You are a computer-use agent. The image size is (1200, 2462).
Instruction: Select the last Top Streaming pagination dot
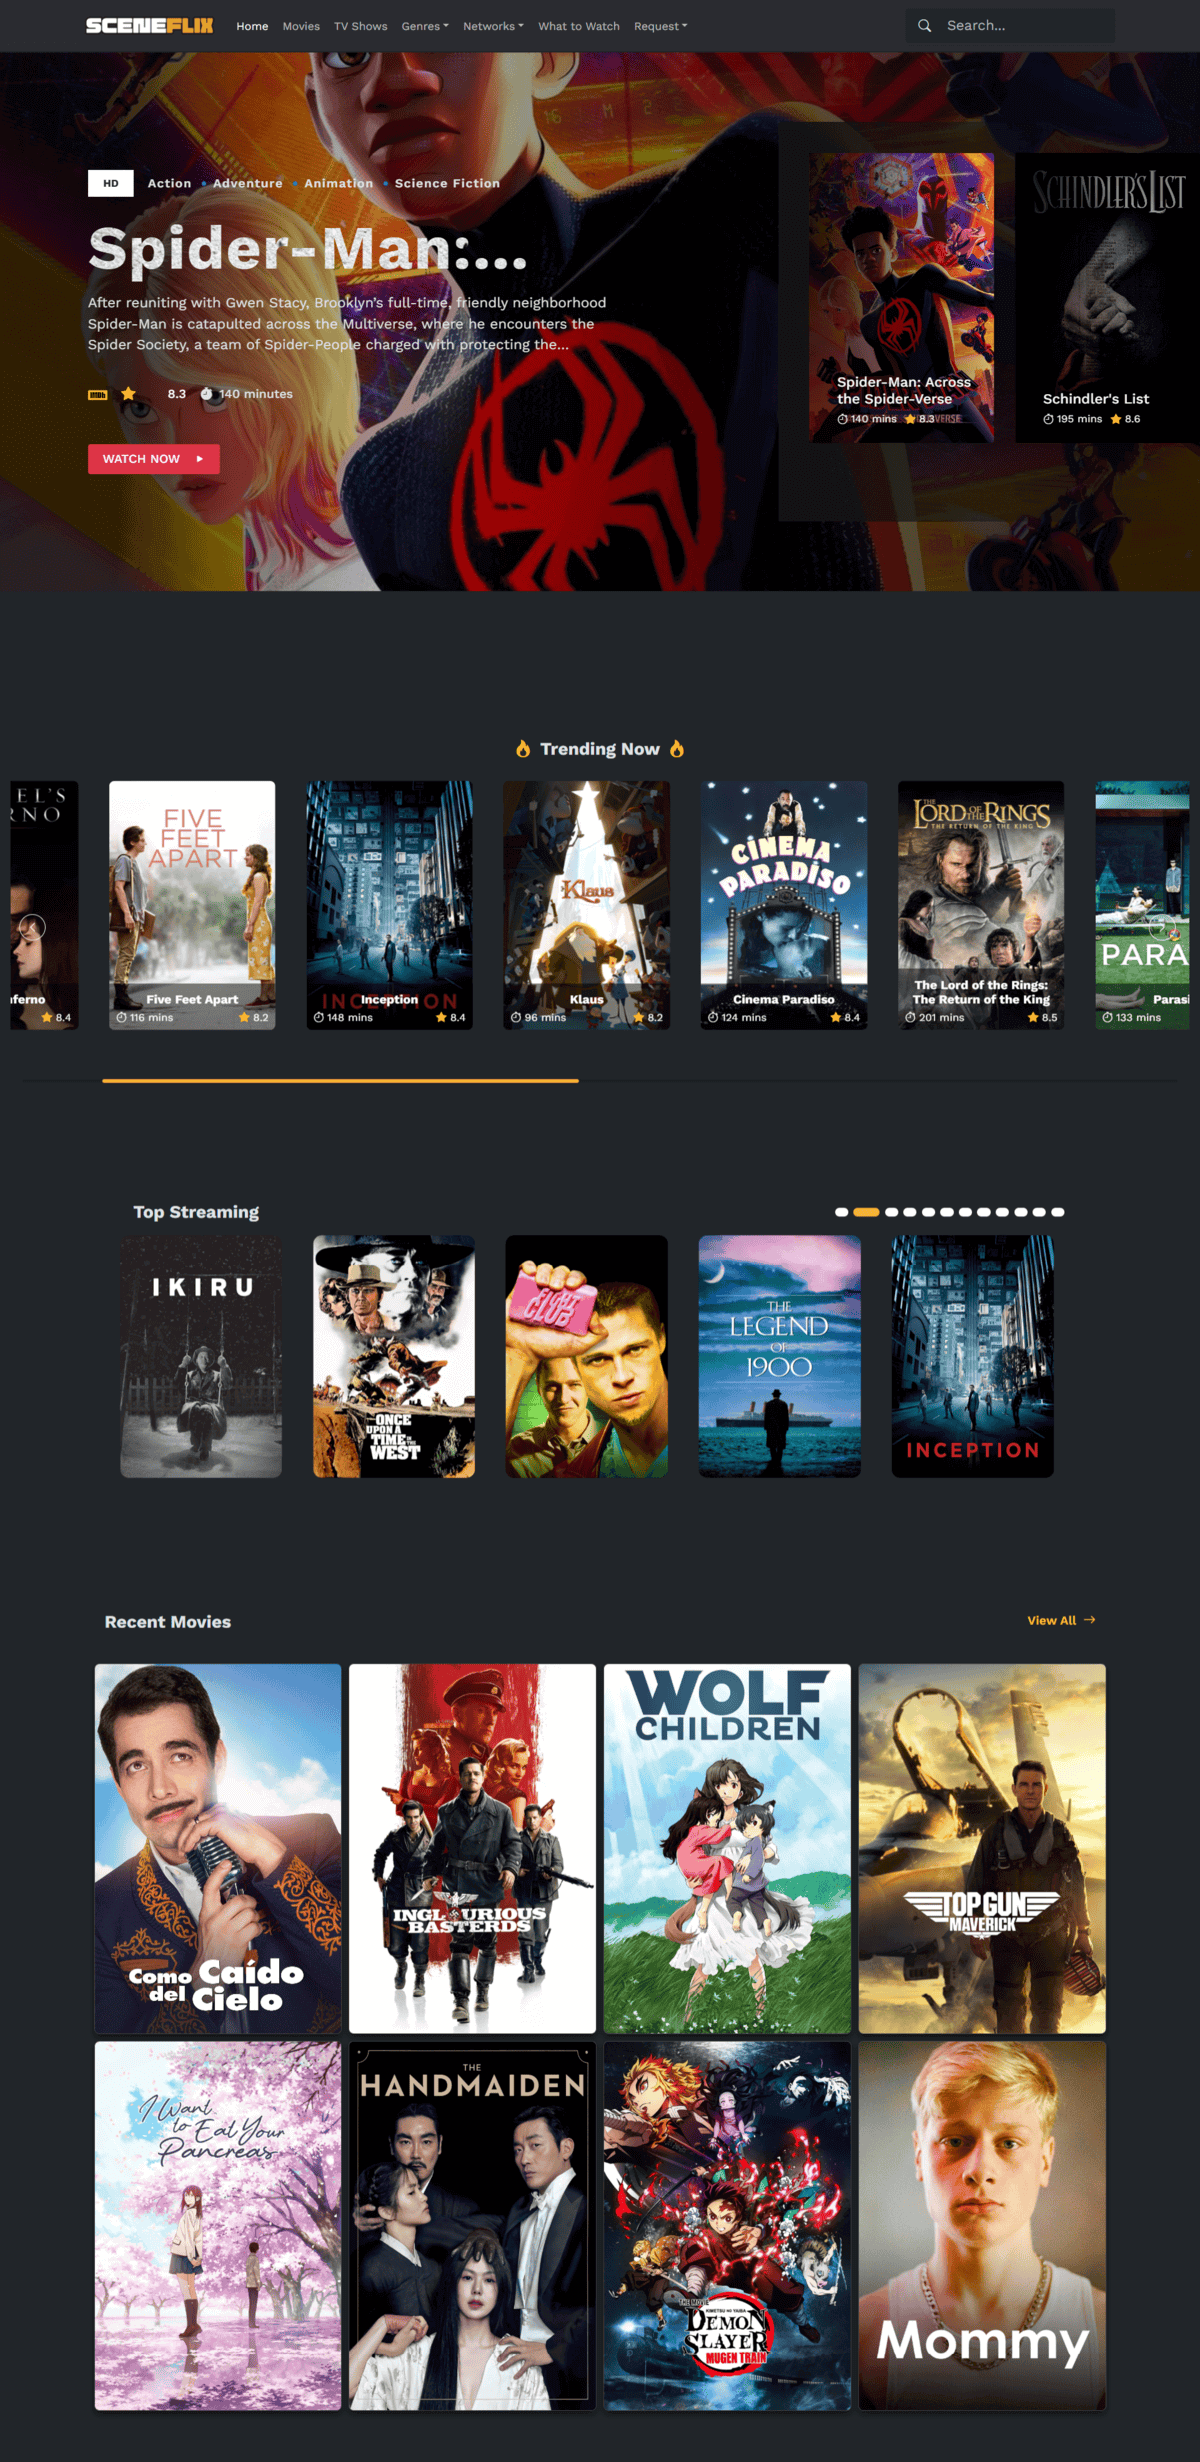pyautogui.click(x=1058, y=1212)
